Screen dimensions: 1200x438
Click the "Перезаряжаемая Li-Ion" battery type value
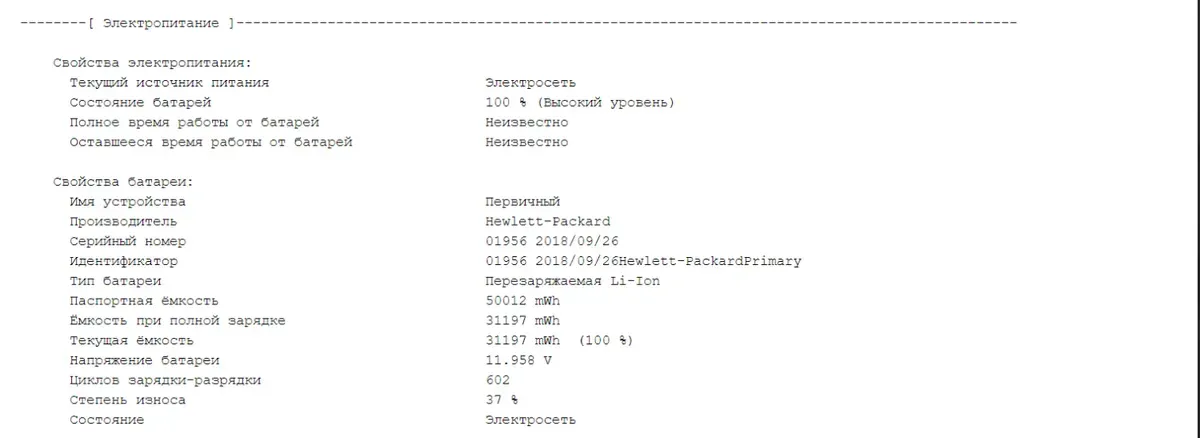(572, 281)
